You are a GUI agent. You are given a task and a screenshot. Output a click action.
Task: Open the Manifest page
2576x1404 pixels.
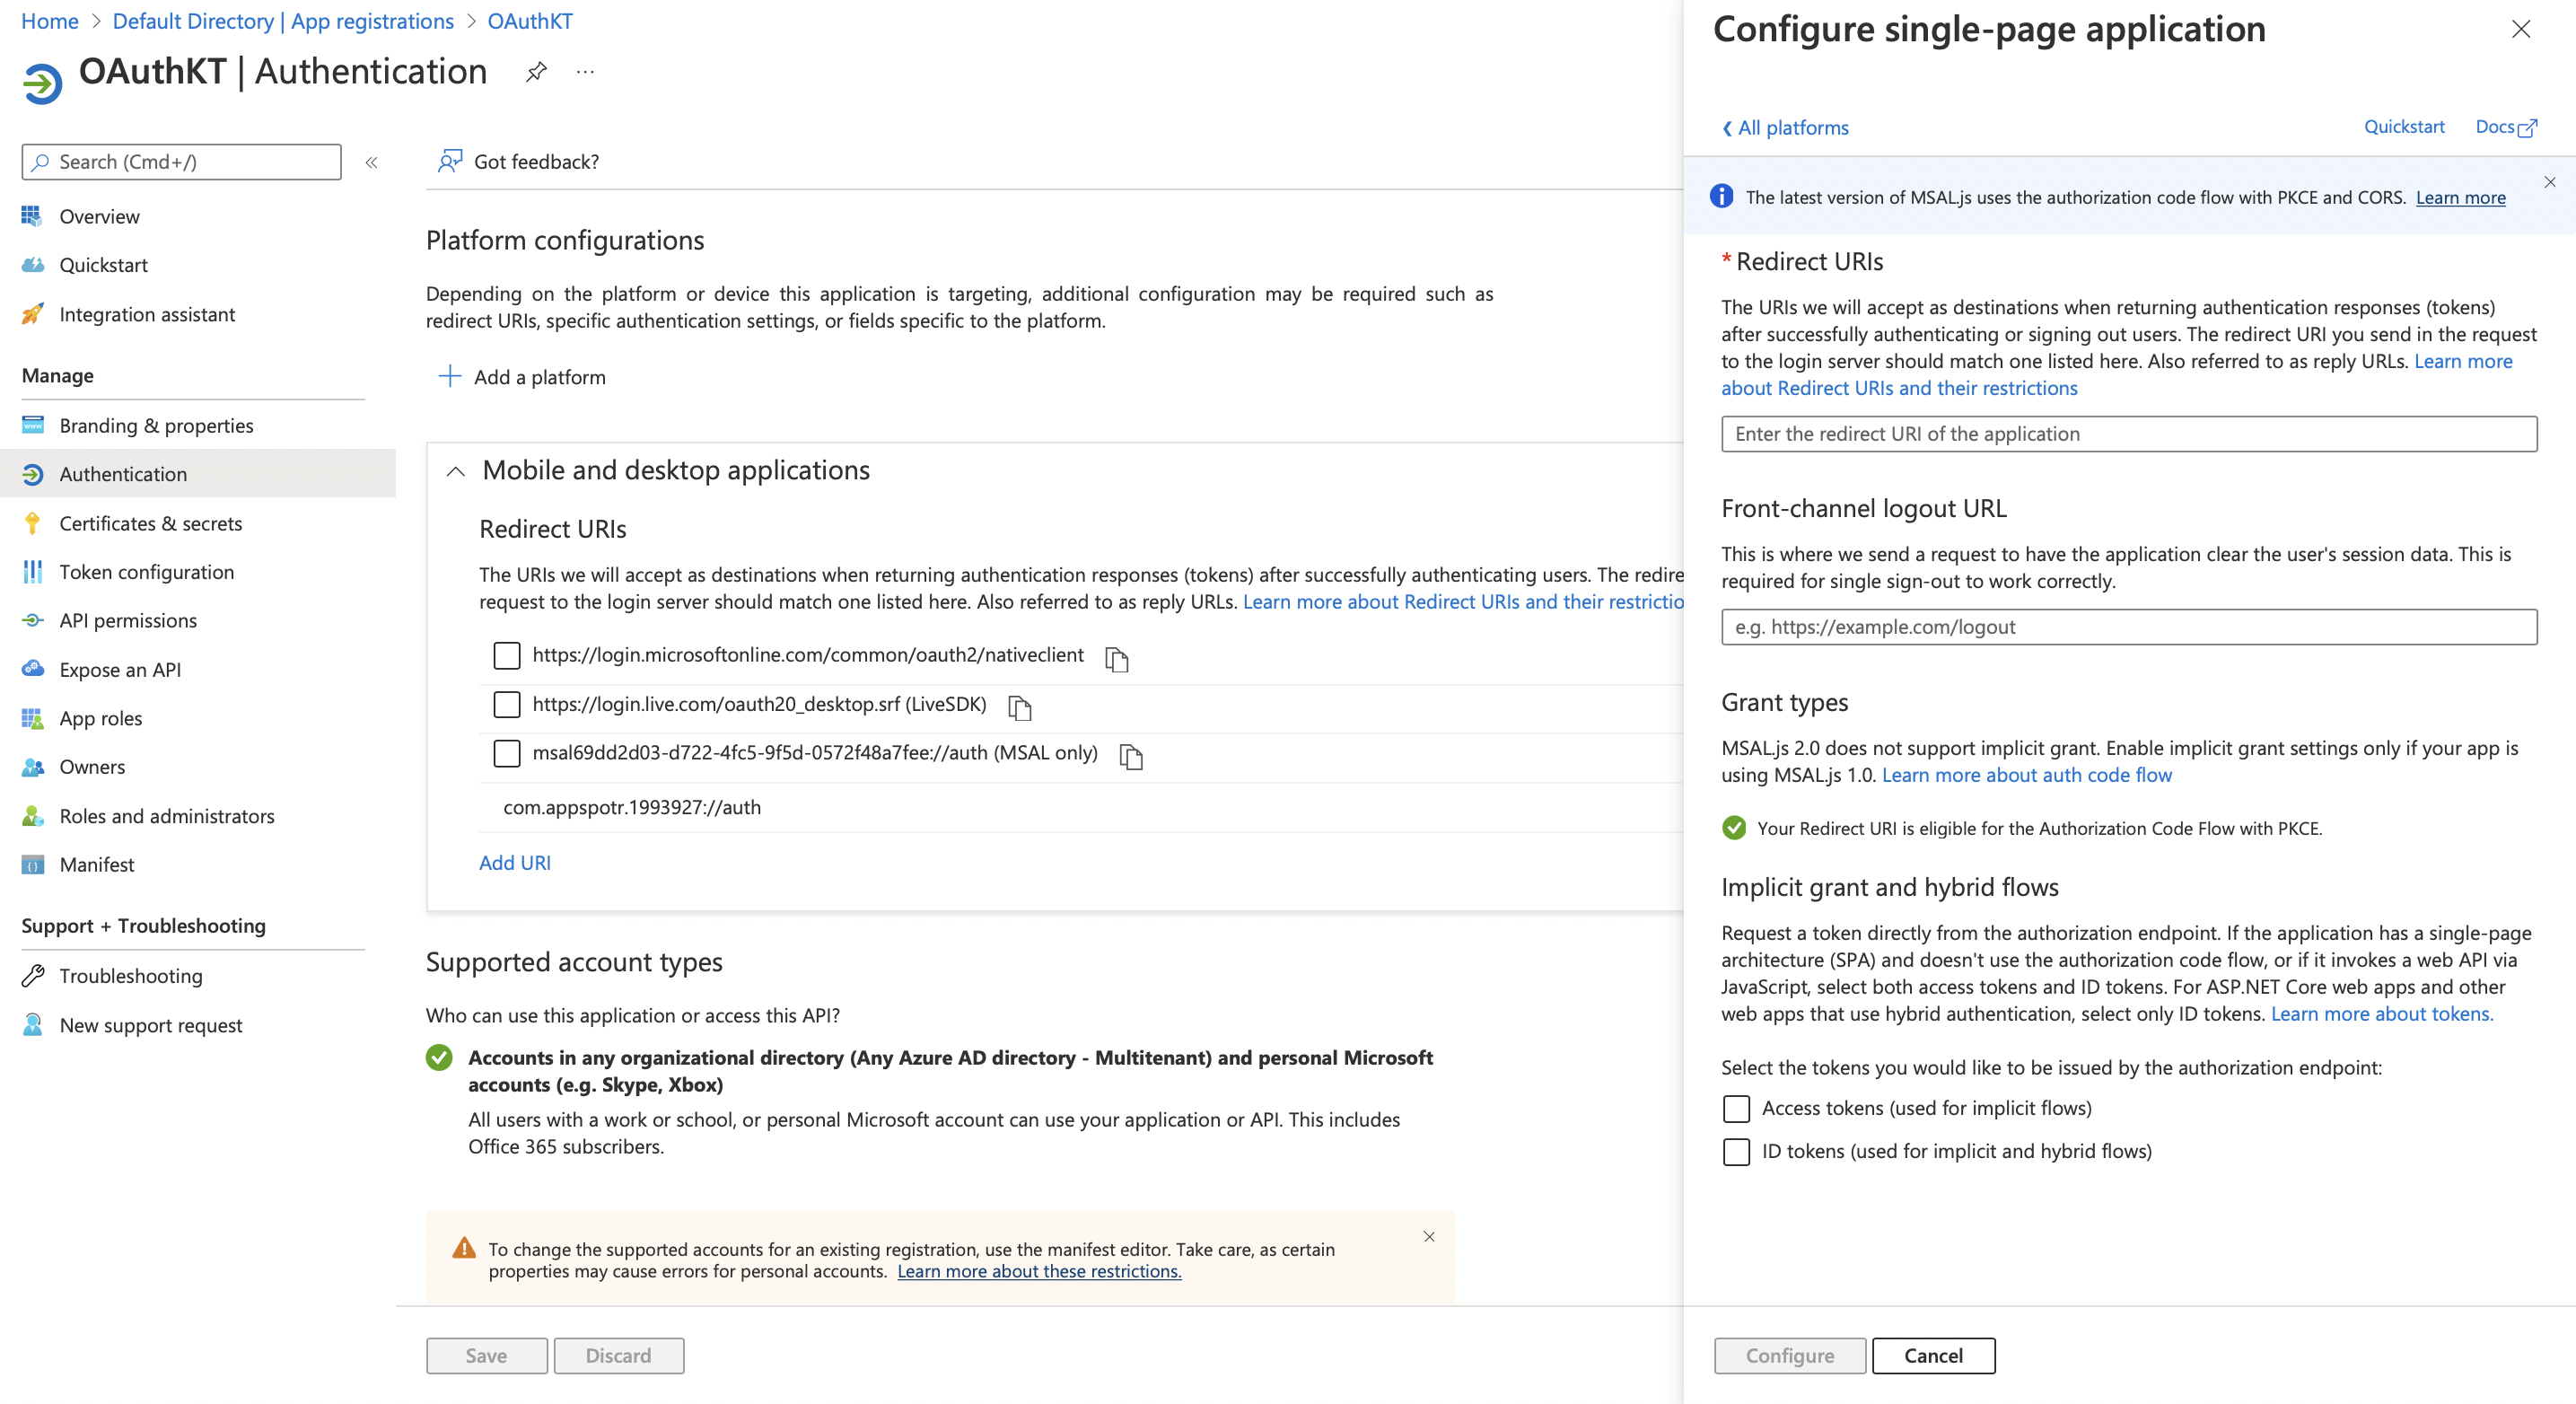coord(96,865)
